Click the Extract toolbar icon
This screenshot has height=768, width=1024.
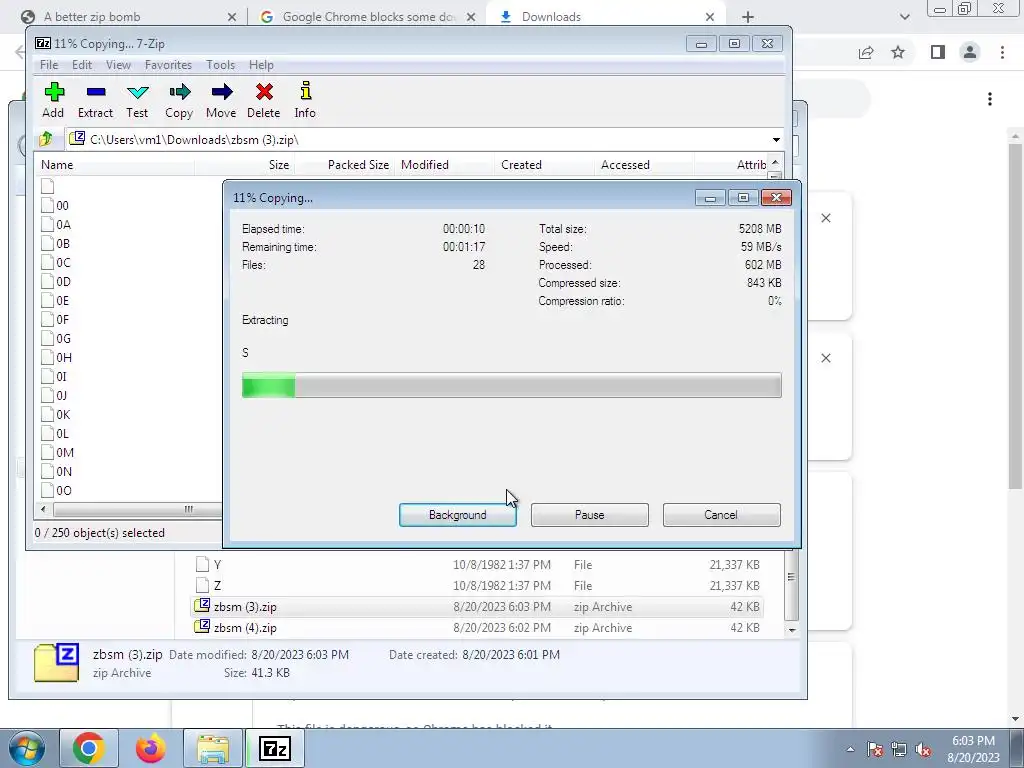[x=95, y=92]
